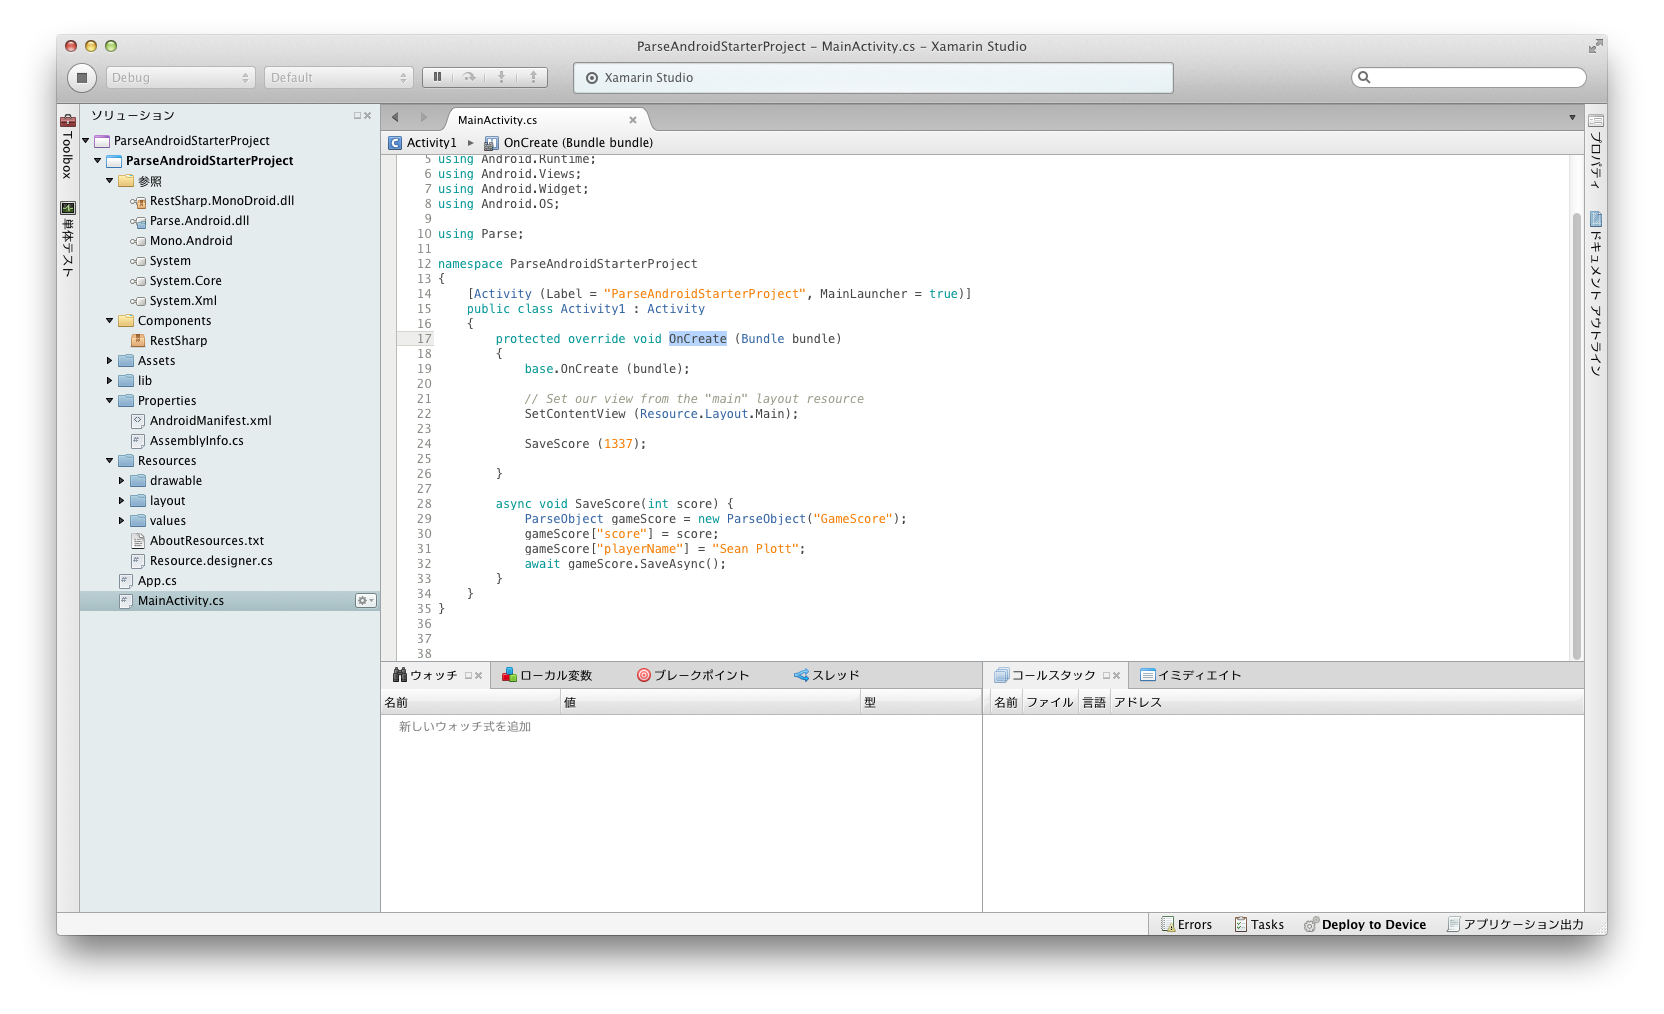This screenshot has height=1014, width=1664.
Task: Open the document tab list dropdown arrow
Action: (1572, 118)
